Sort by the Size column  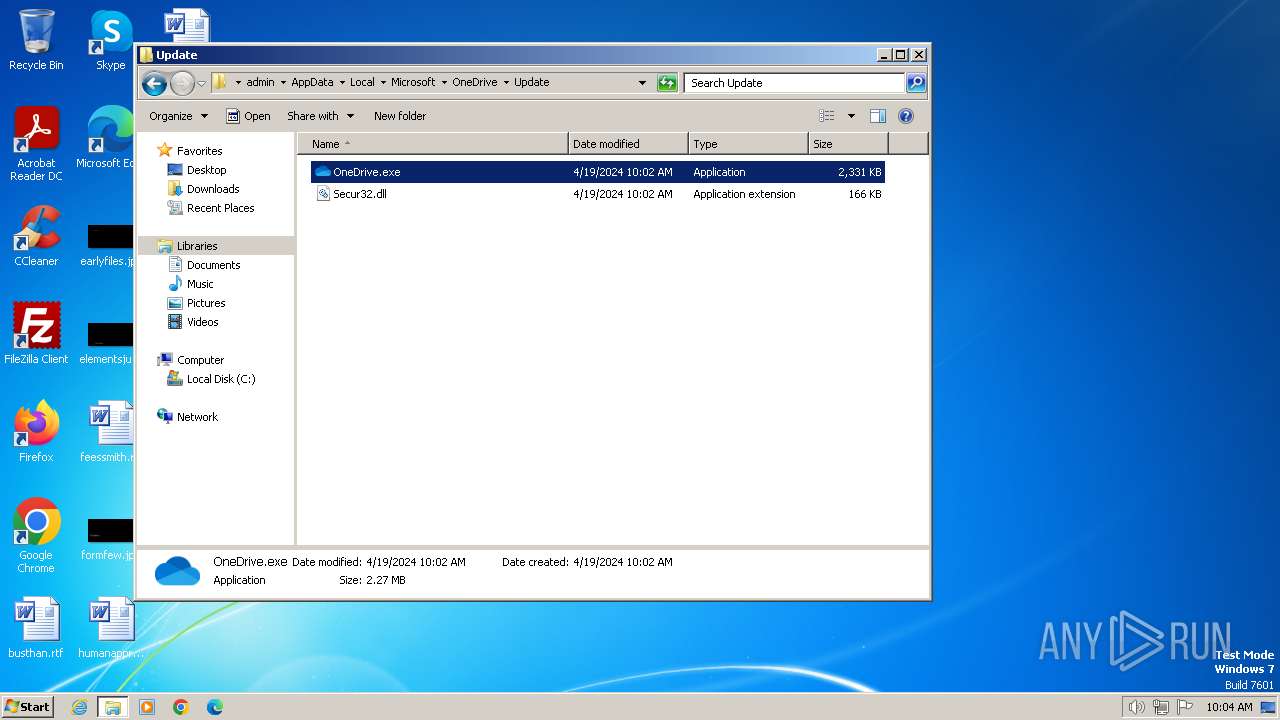848,144
